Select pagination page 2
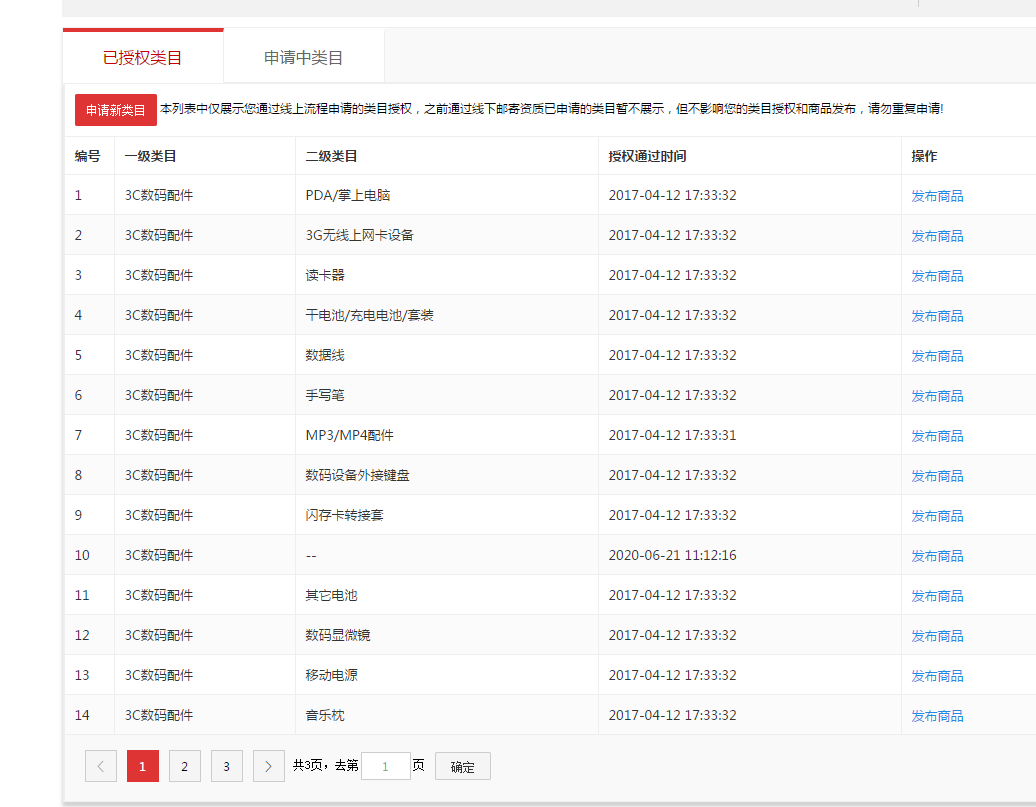1036x807 pixels. pyautogui.click(x=184, y=765)
